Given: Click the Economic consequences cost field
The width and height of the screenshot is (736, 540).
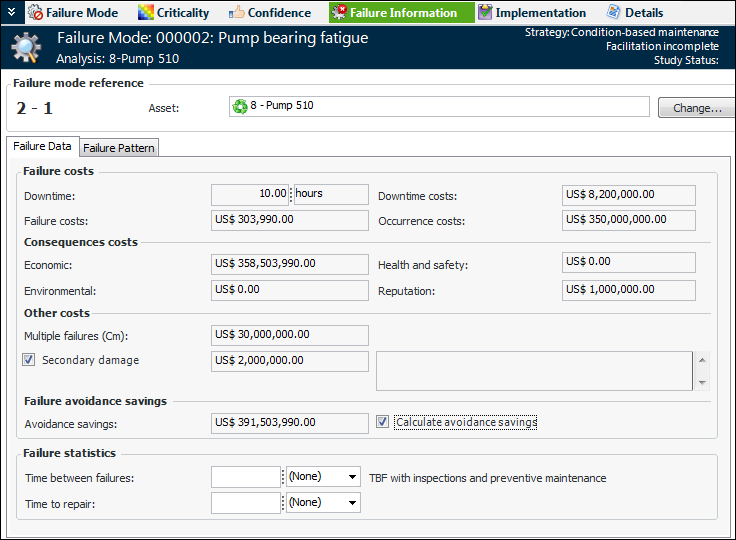Looking at the screenshot, I should click(290, 264).
